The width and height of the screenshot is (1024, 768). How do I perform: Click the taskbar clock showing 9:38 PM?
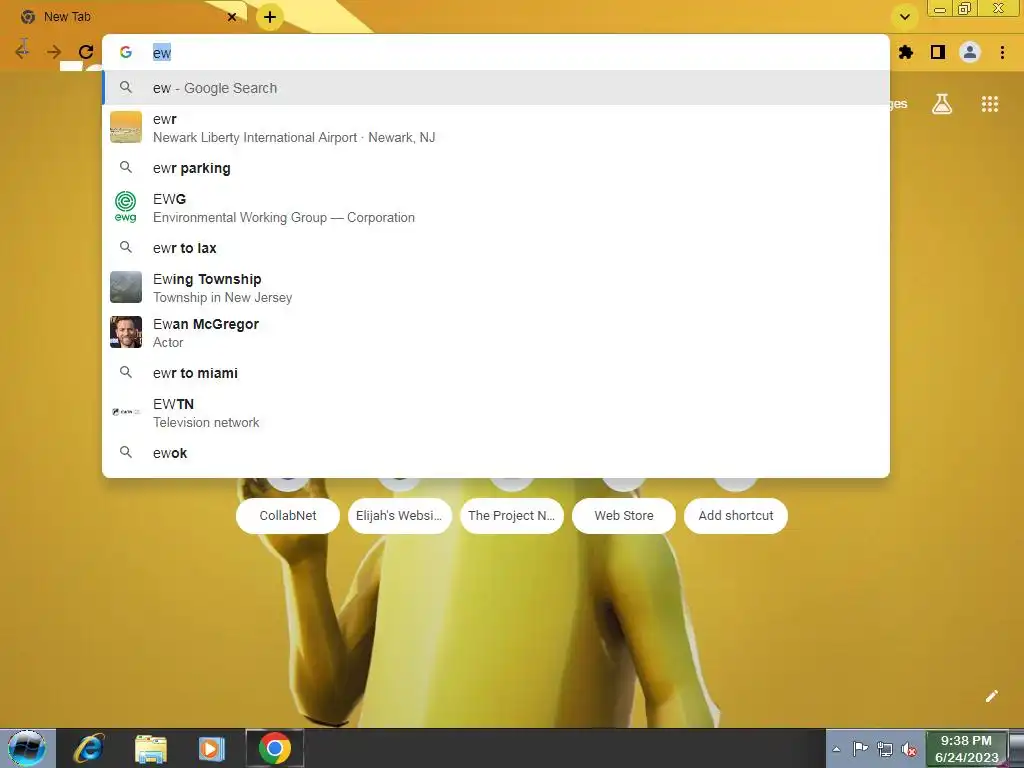pyautogui.click(x=966, y=749)
